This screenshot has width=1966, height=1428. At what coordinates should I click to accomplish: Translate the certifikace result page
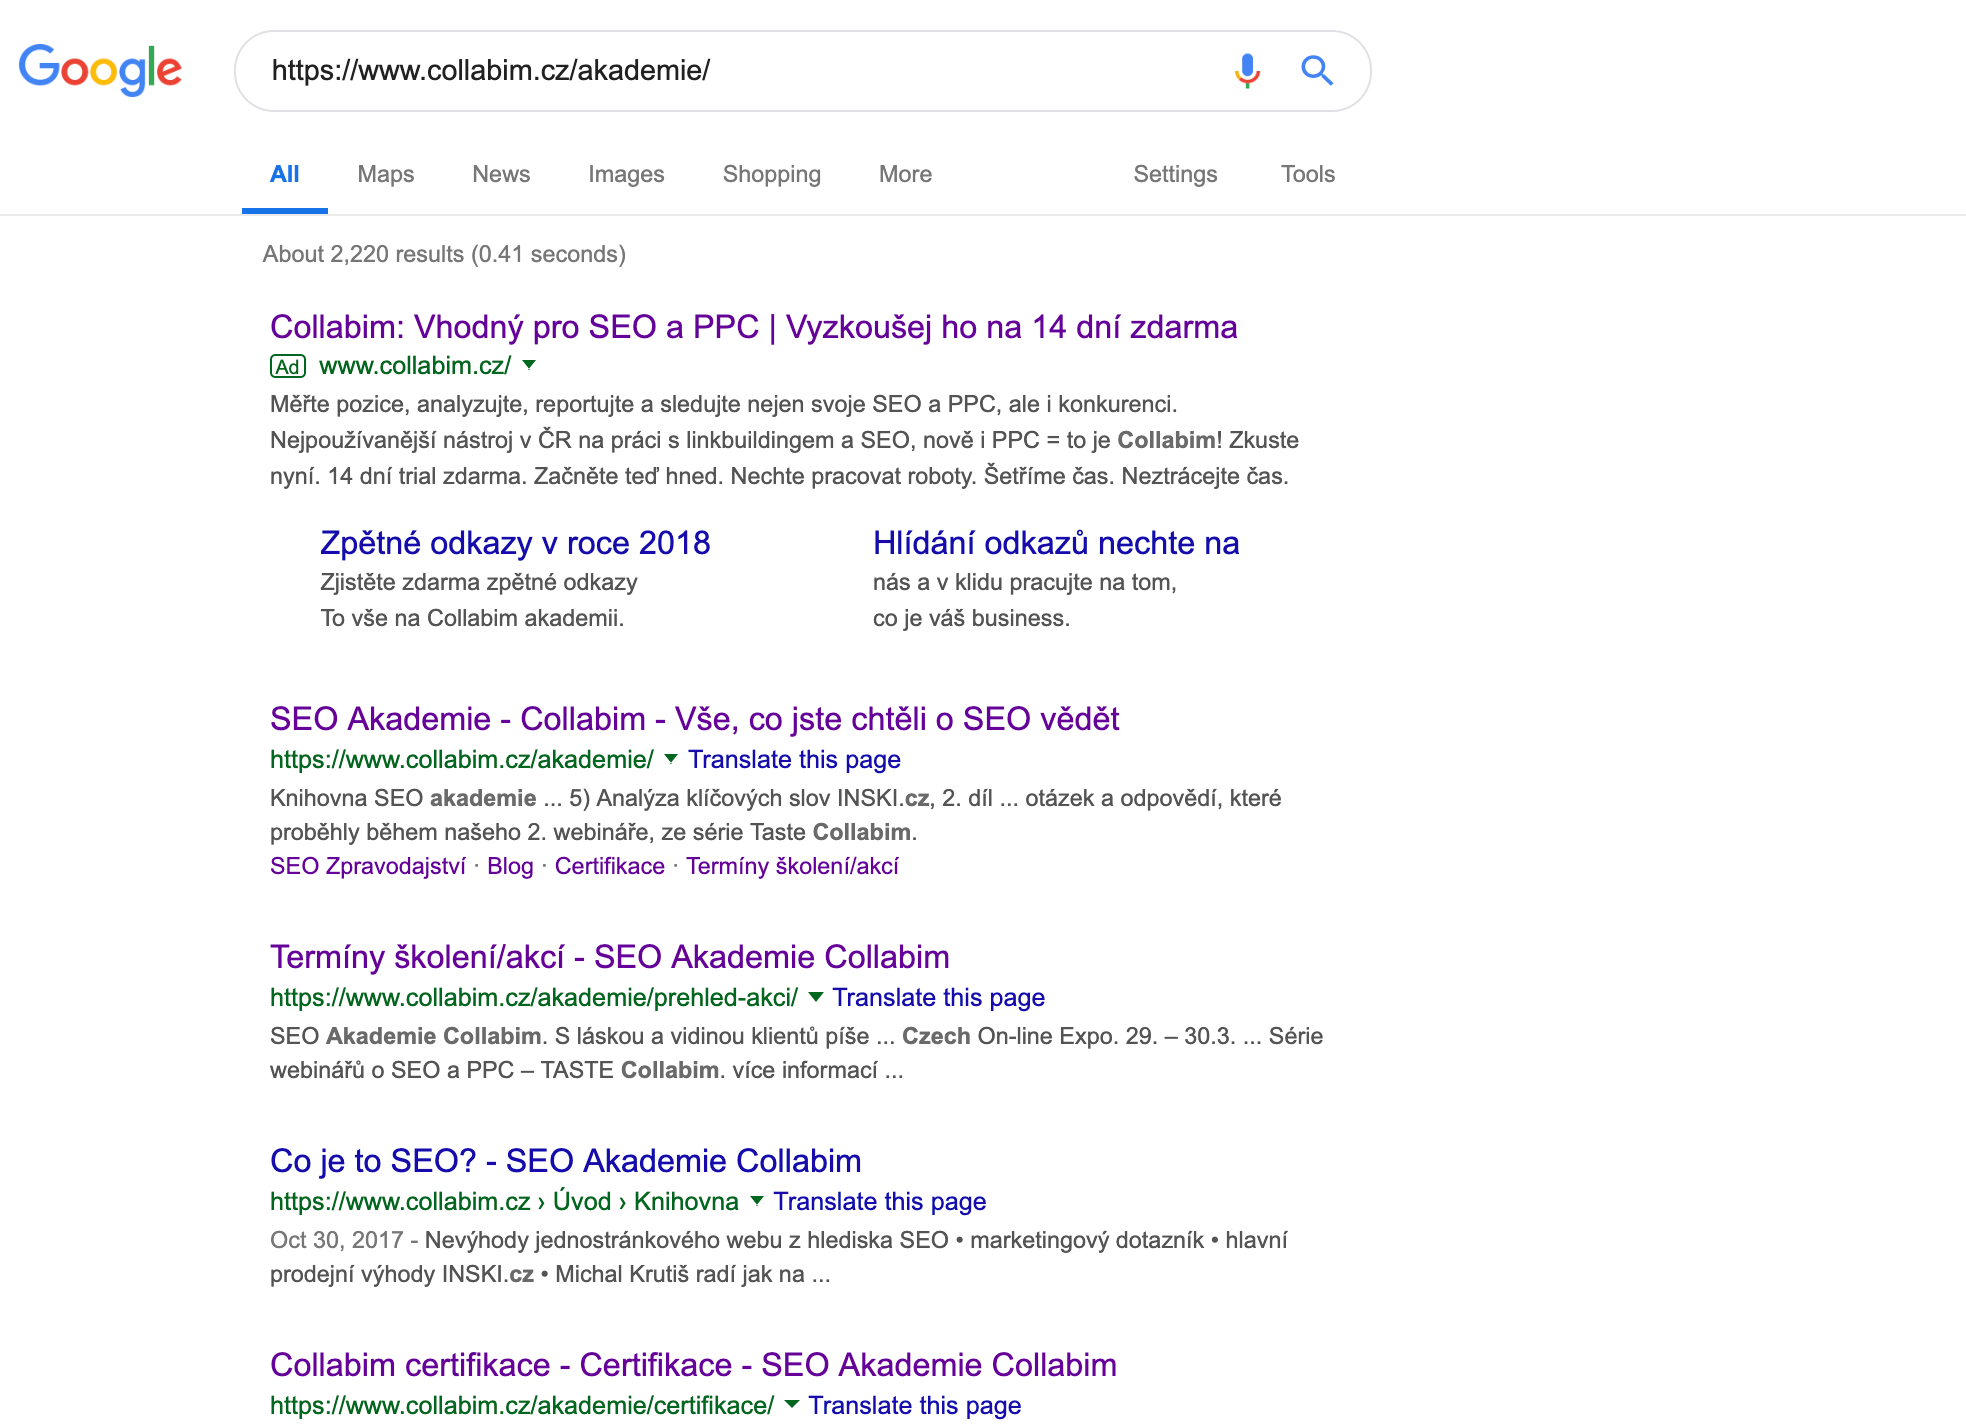click(915, 1406)
